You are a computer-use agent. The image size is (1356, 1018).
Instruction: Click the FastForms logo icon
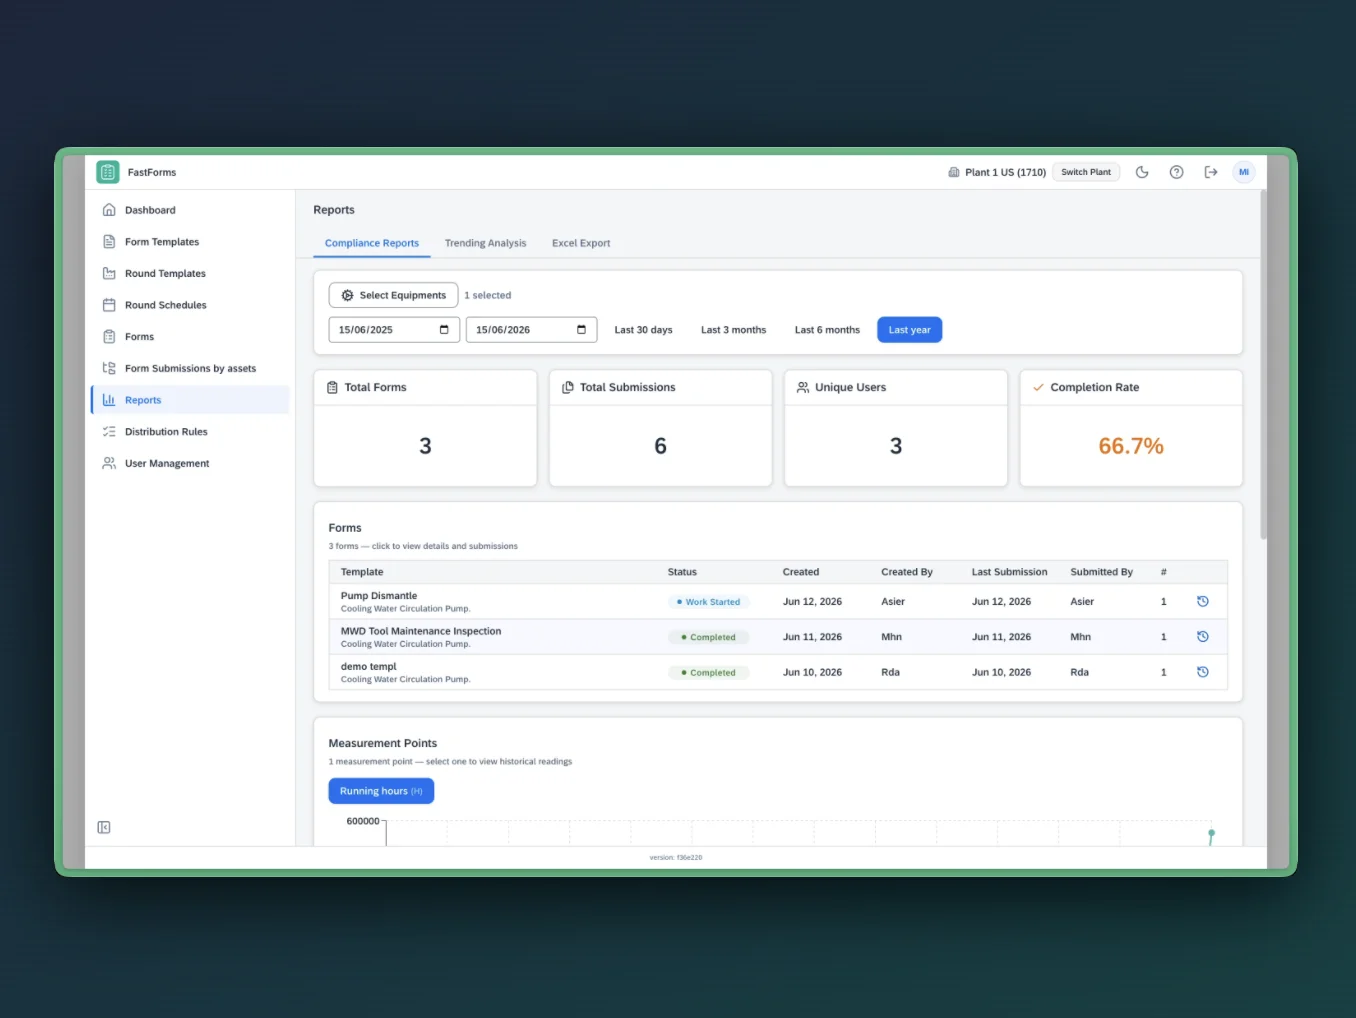(x=108, y=172)
